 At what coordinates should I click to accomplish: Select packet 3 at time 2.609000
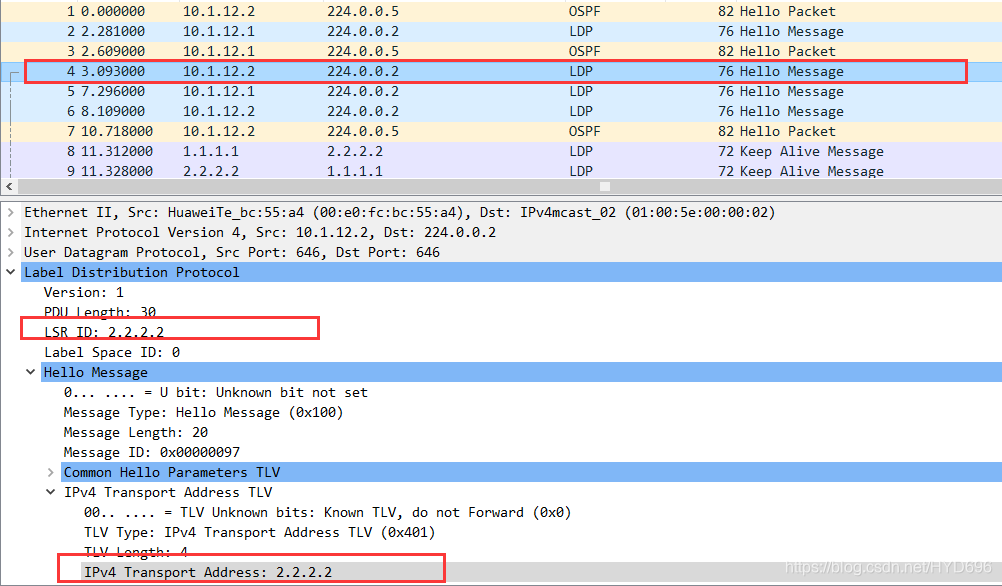(501, 51)
